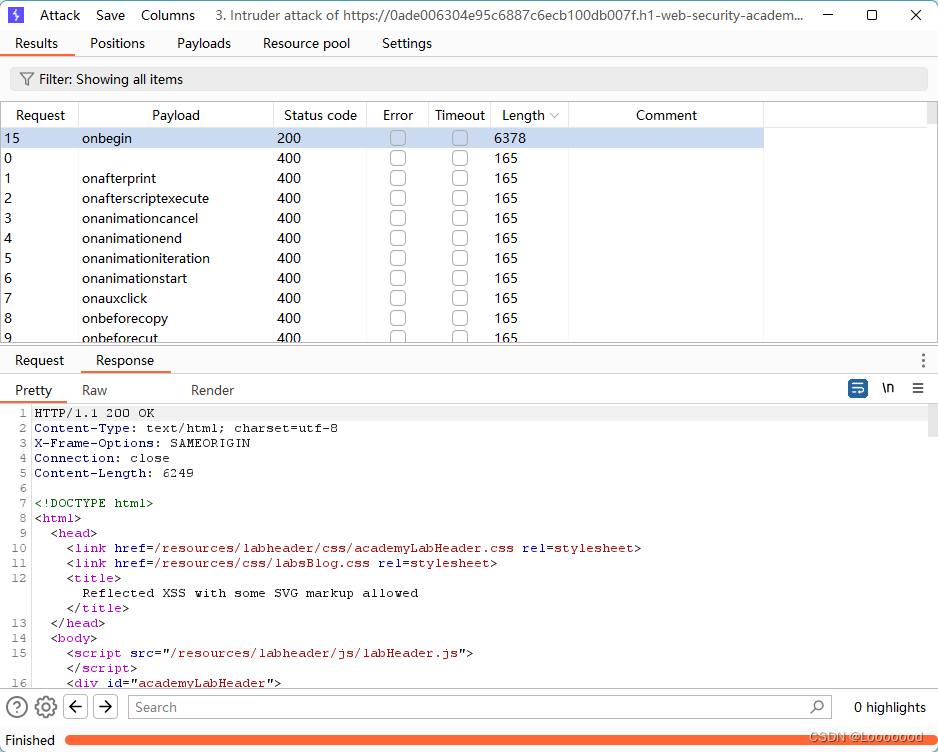The height and width of the screenshot is (752, 938).
Task: Go to previous search match arrow
Action: click(x=75, y=707)
